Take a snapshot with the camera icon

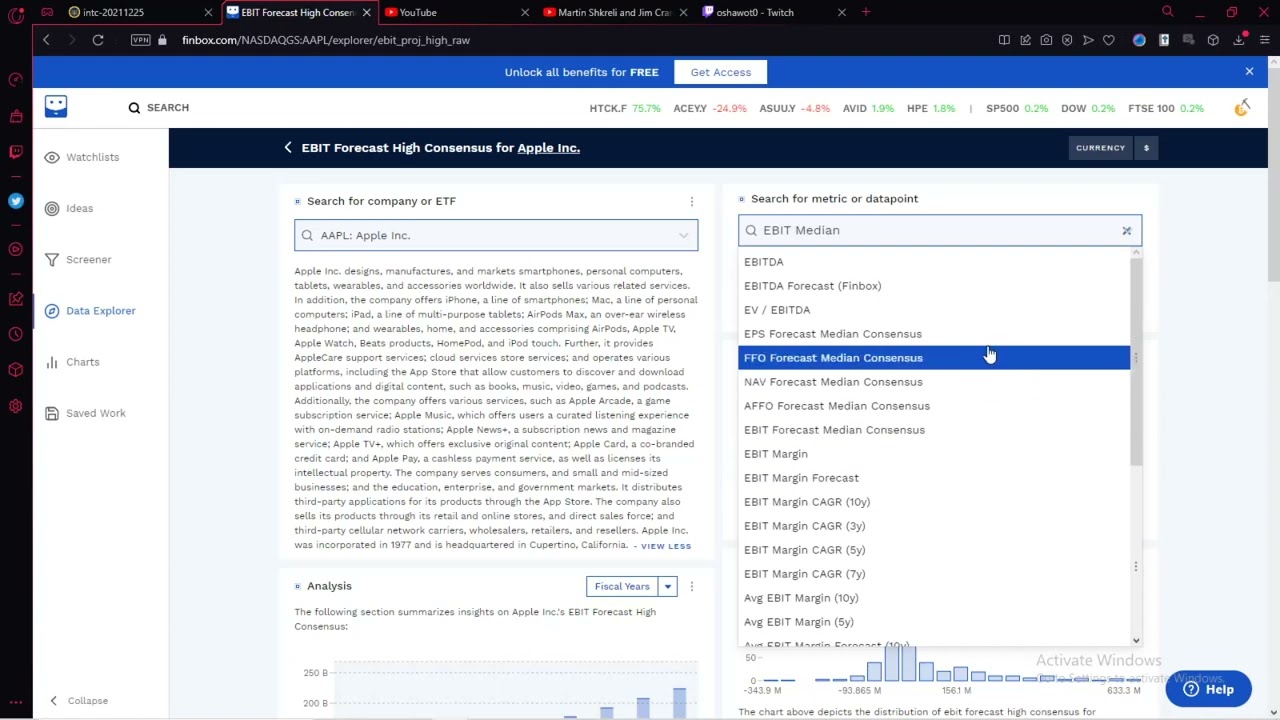coord(1046,40)
